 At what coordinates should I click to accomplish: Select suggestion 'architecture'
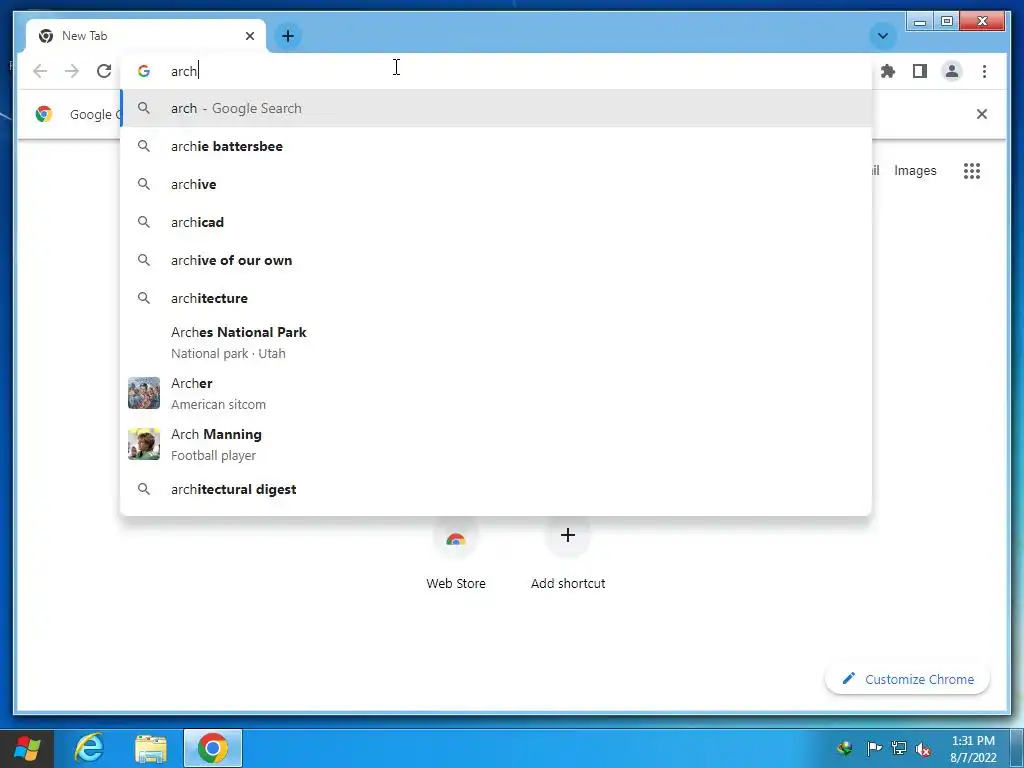pyautogui.click(x=496, y=298)
